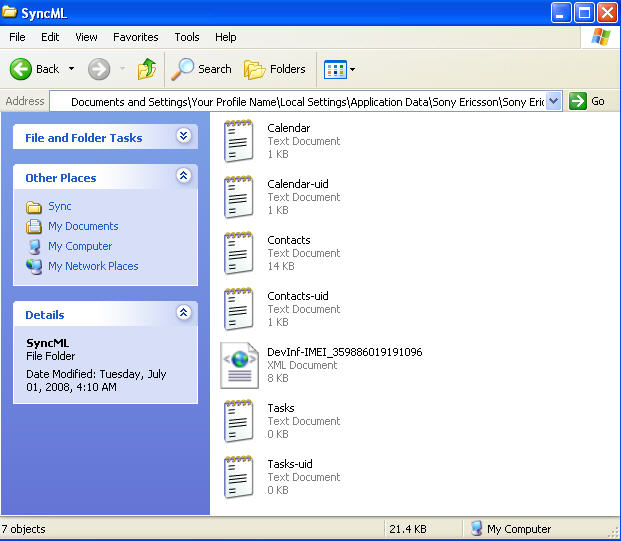
Task: Open the File menu
Action: (x=17, y=37)
